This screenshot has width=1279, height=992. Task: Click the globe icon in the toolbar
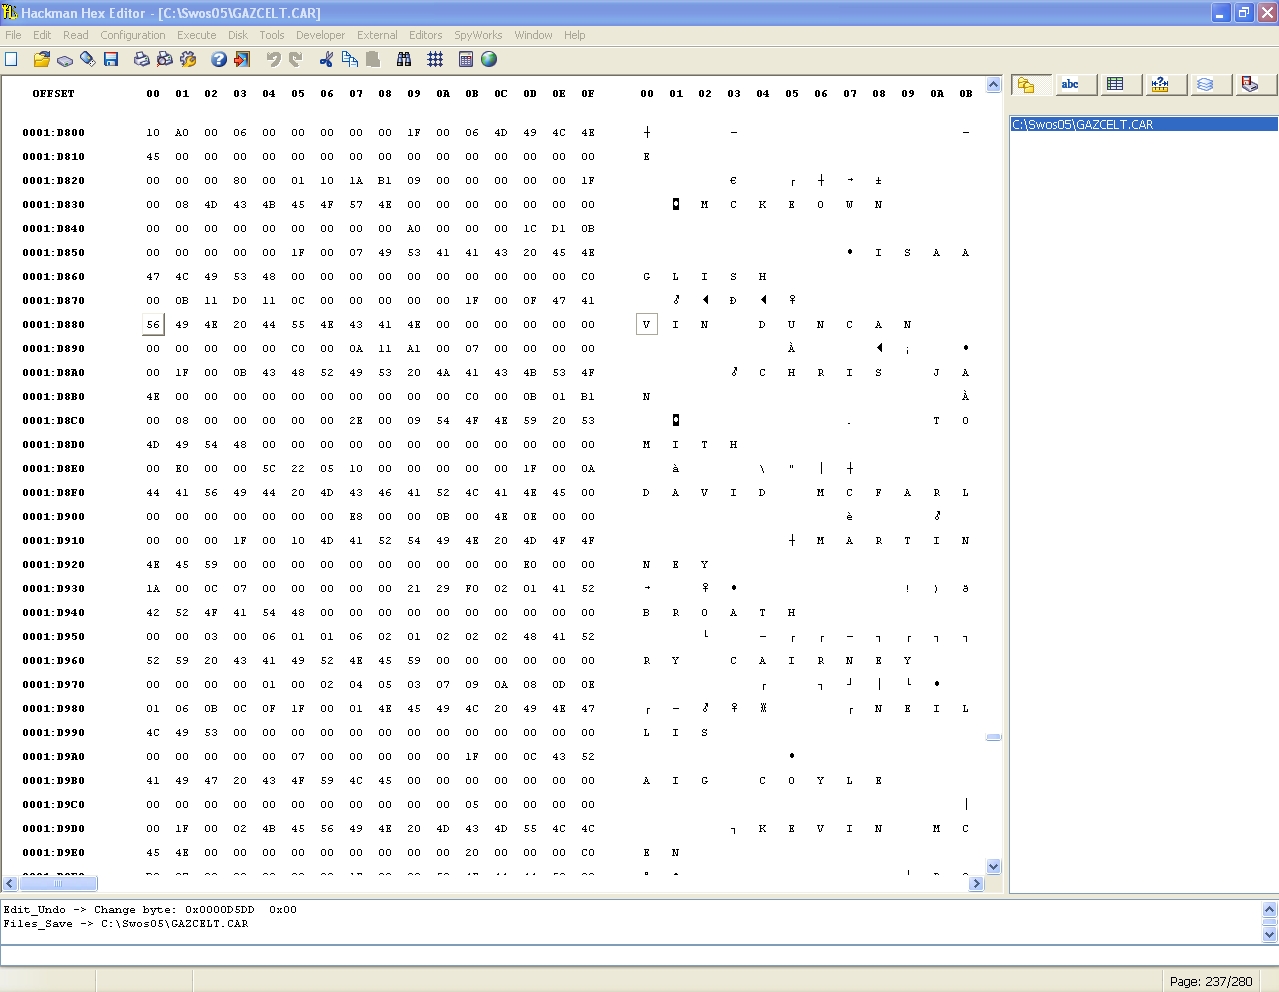(x=489, y=60)
